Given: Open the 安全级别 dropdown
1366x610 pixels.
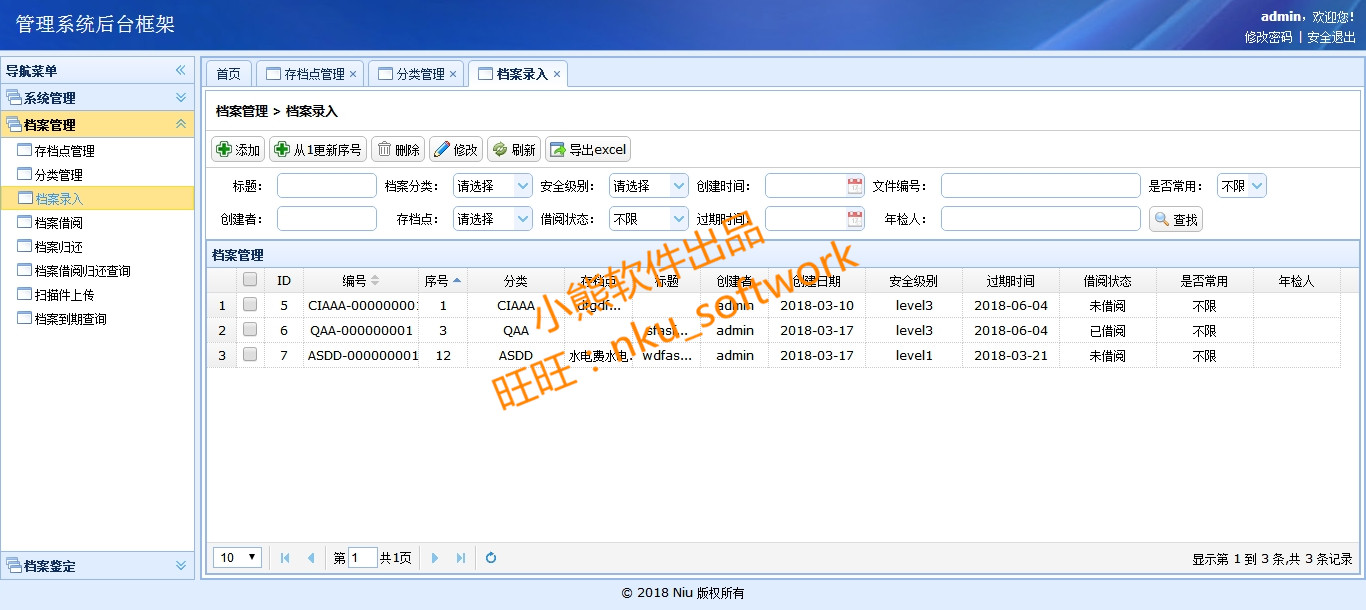Looking at the screenshot, I should pos(678,186).
